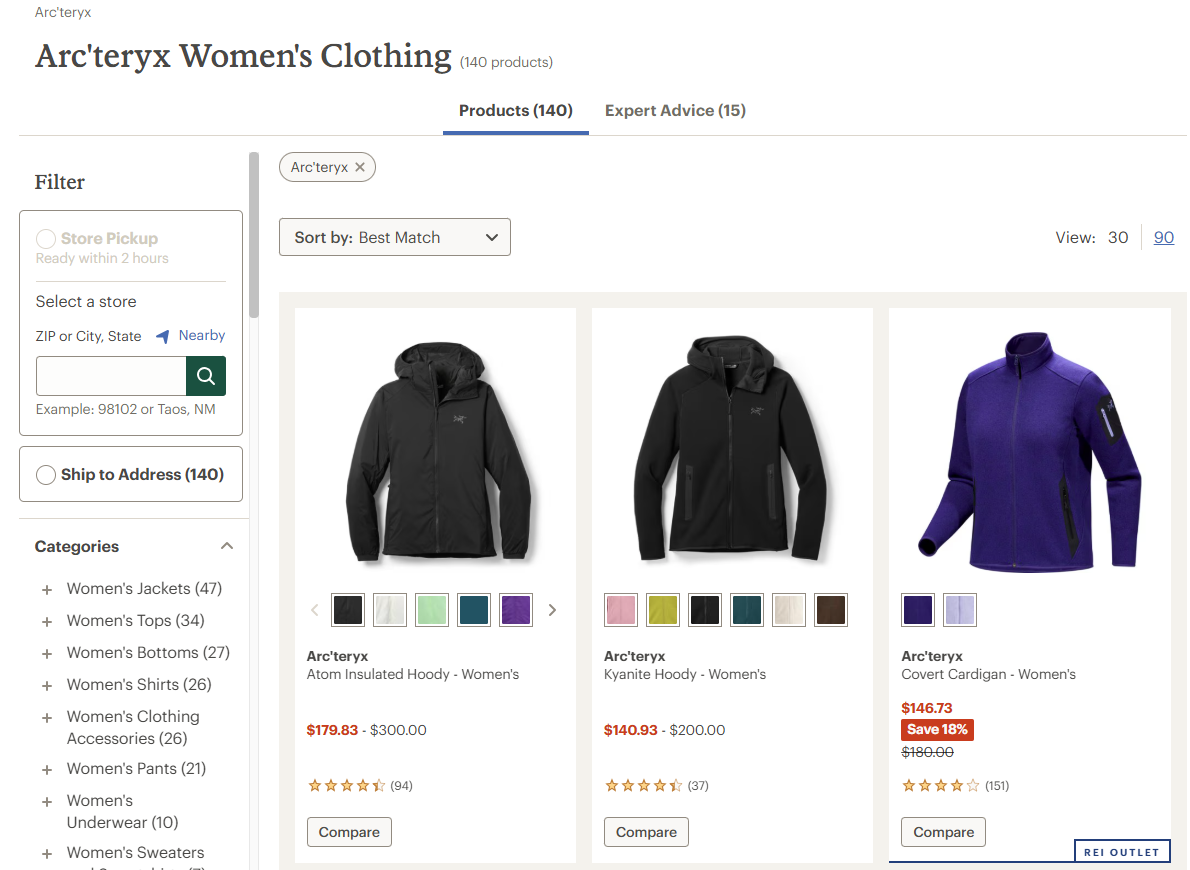1190x870 pixels.
Task: Pick the pink swatch for Kyanite Hoody
Action: (621, 610)
